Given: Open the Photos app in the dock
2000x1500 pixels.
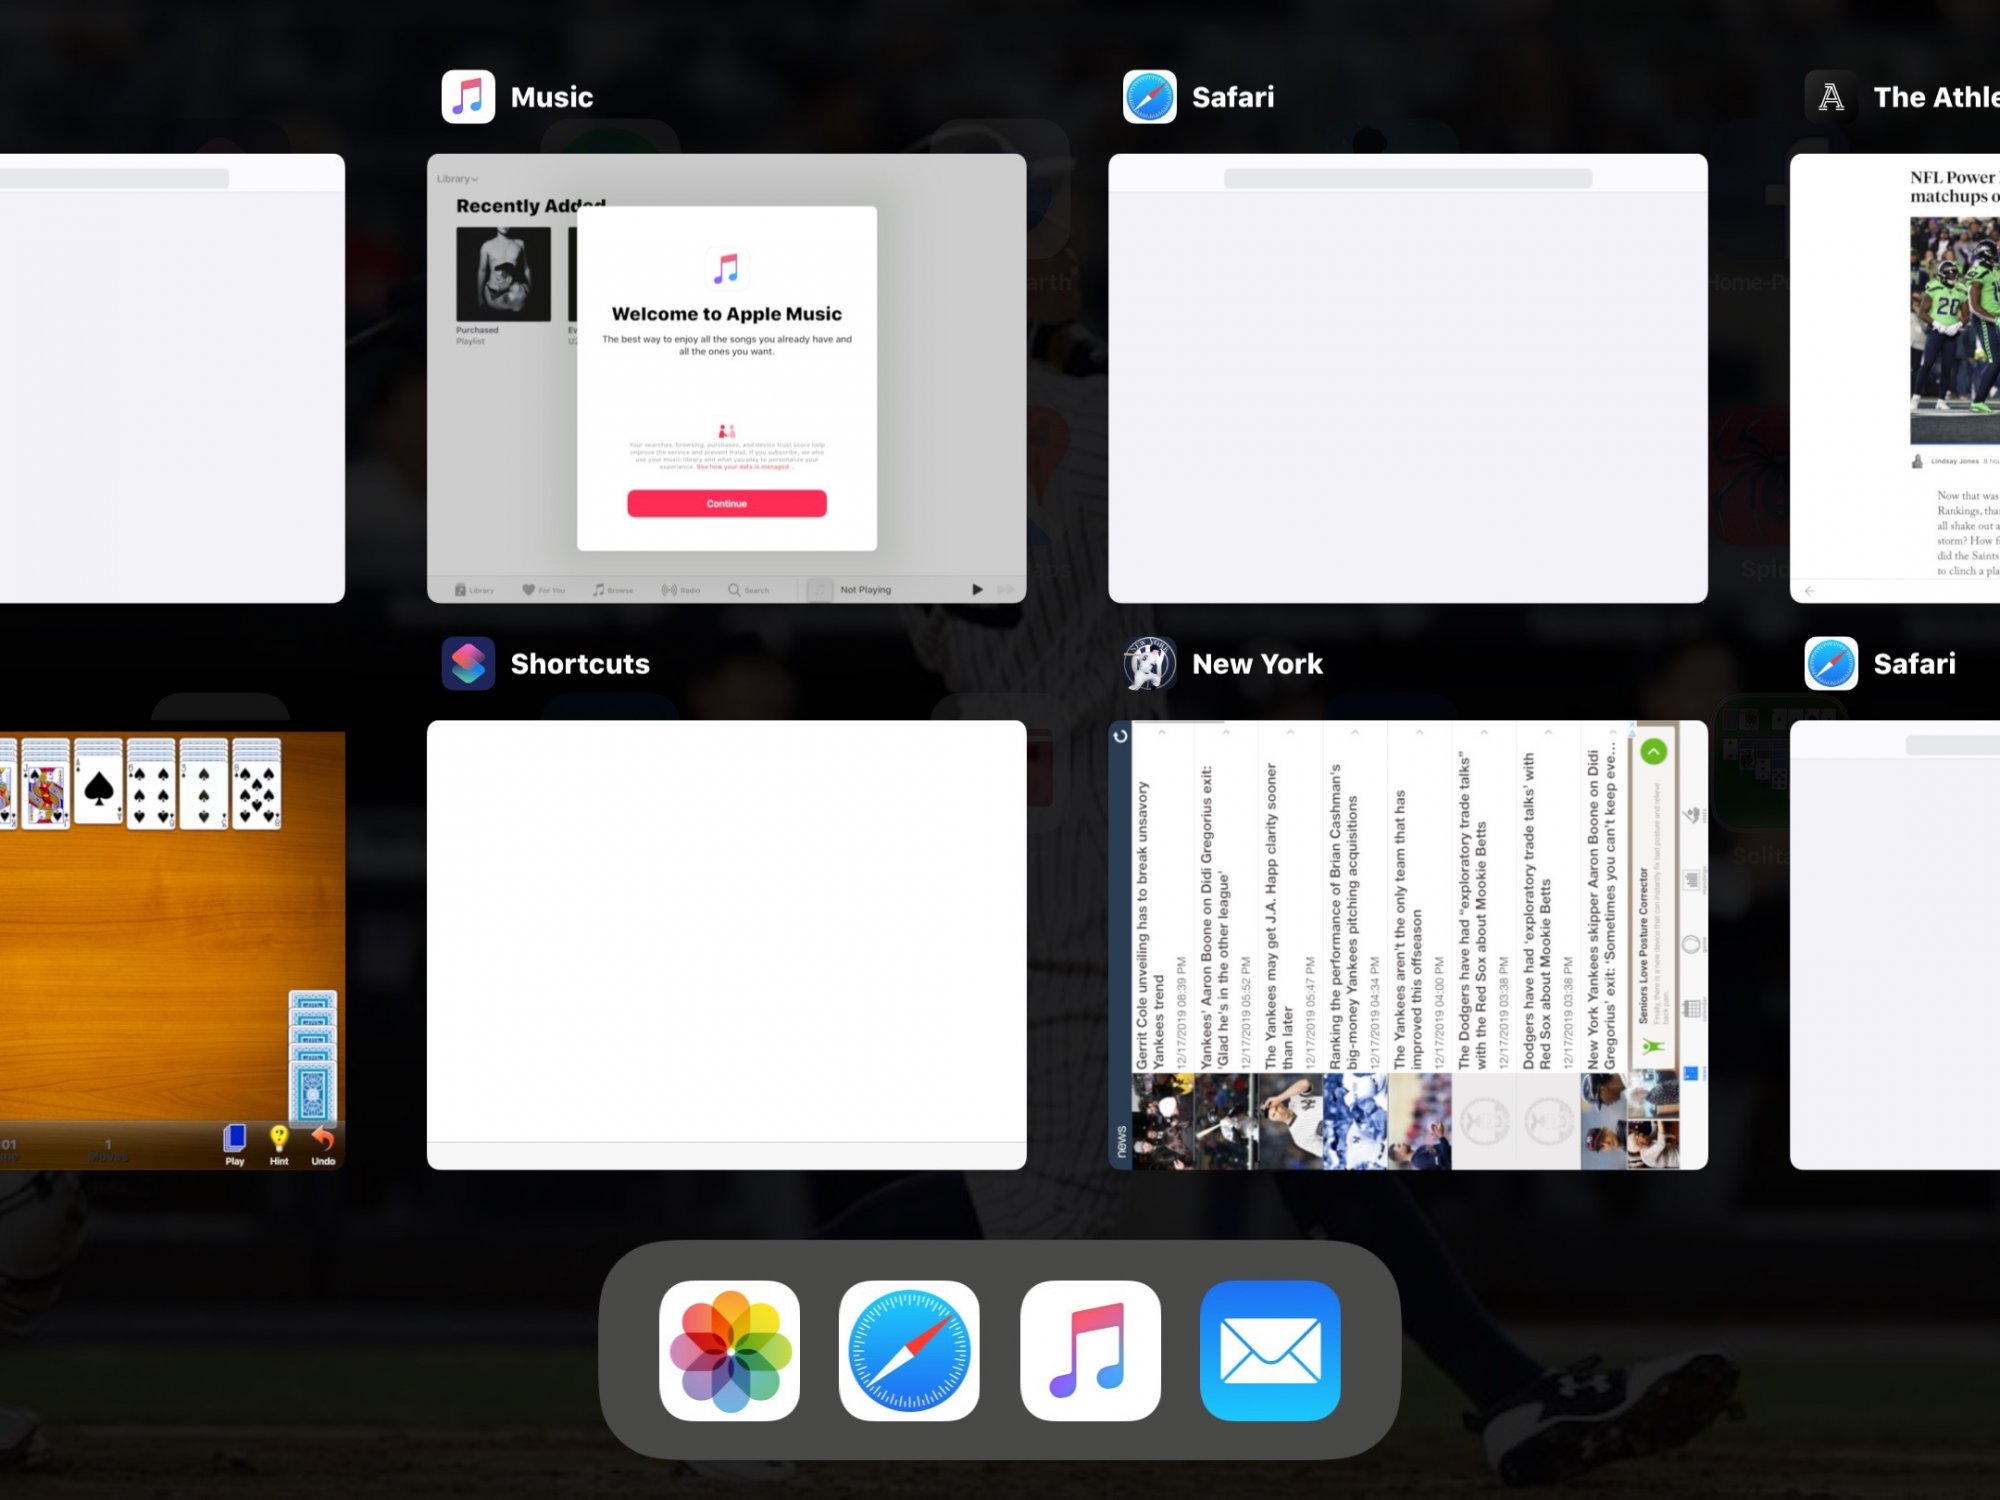Looking at the screenshot, I should pos(729,1350).
